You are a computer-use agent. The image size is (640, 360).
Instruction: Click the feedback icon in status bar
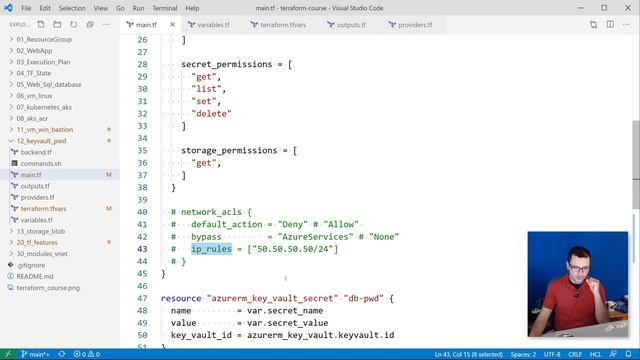click(613, 354)
